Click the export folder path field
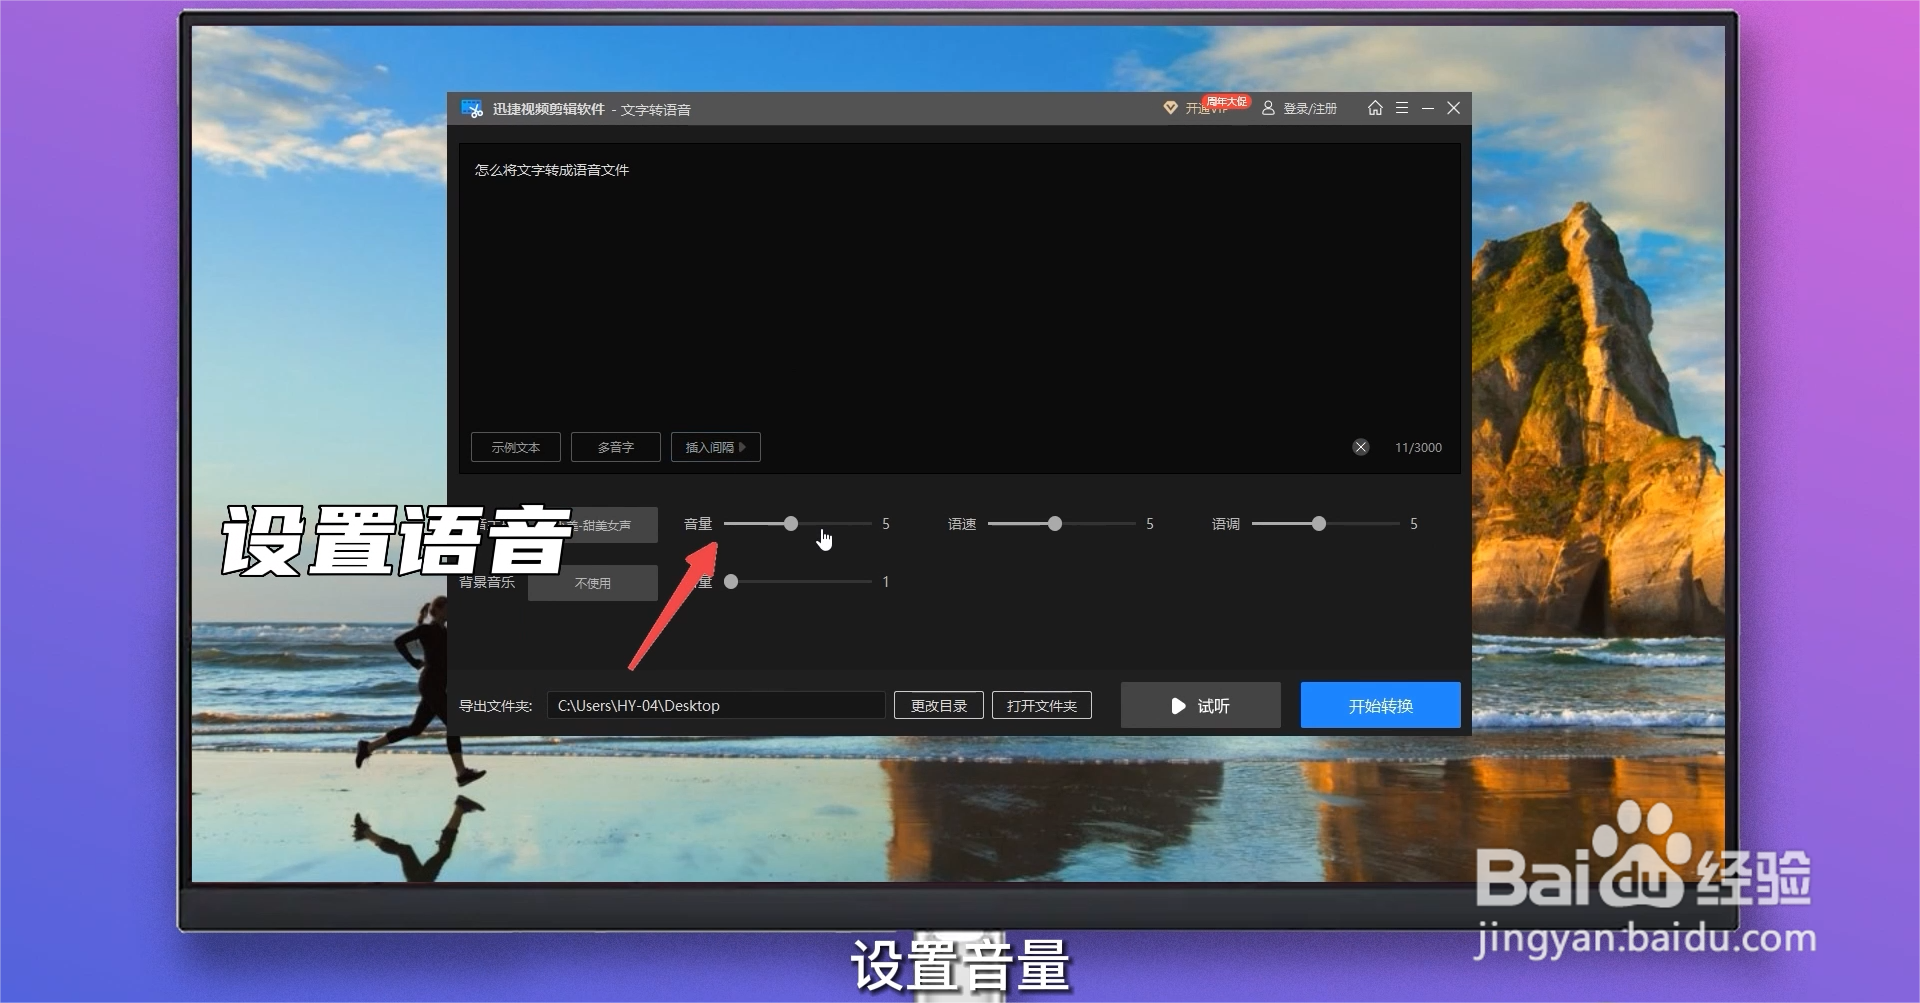 pos(716,705)
